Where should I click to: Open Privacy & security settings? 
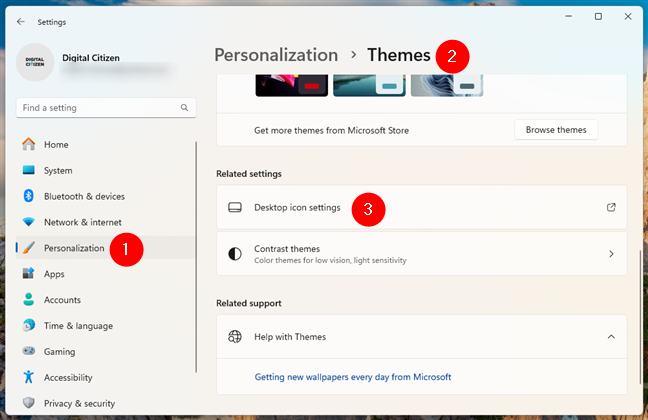pyautogui.click(x=105, y=403)
